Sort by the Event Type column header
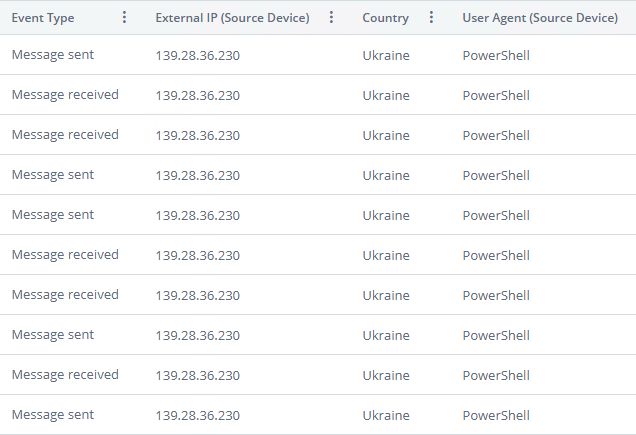 click(43, 18)
